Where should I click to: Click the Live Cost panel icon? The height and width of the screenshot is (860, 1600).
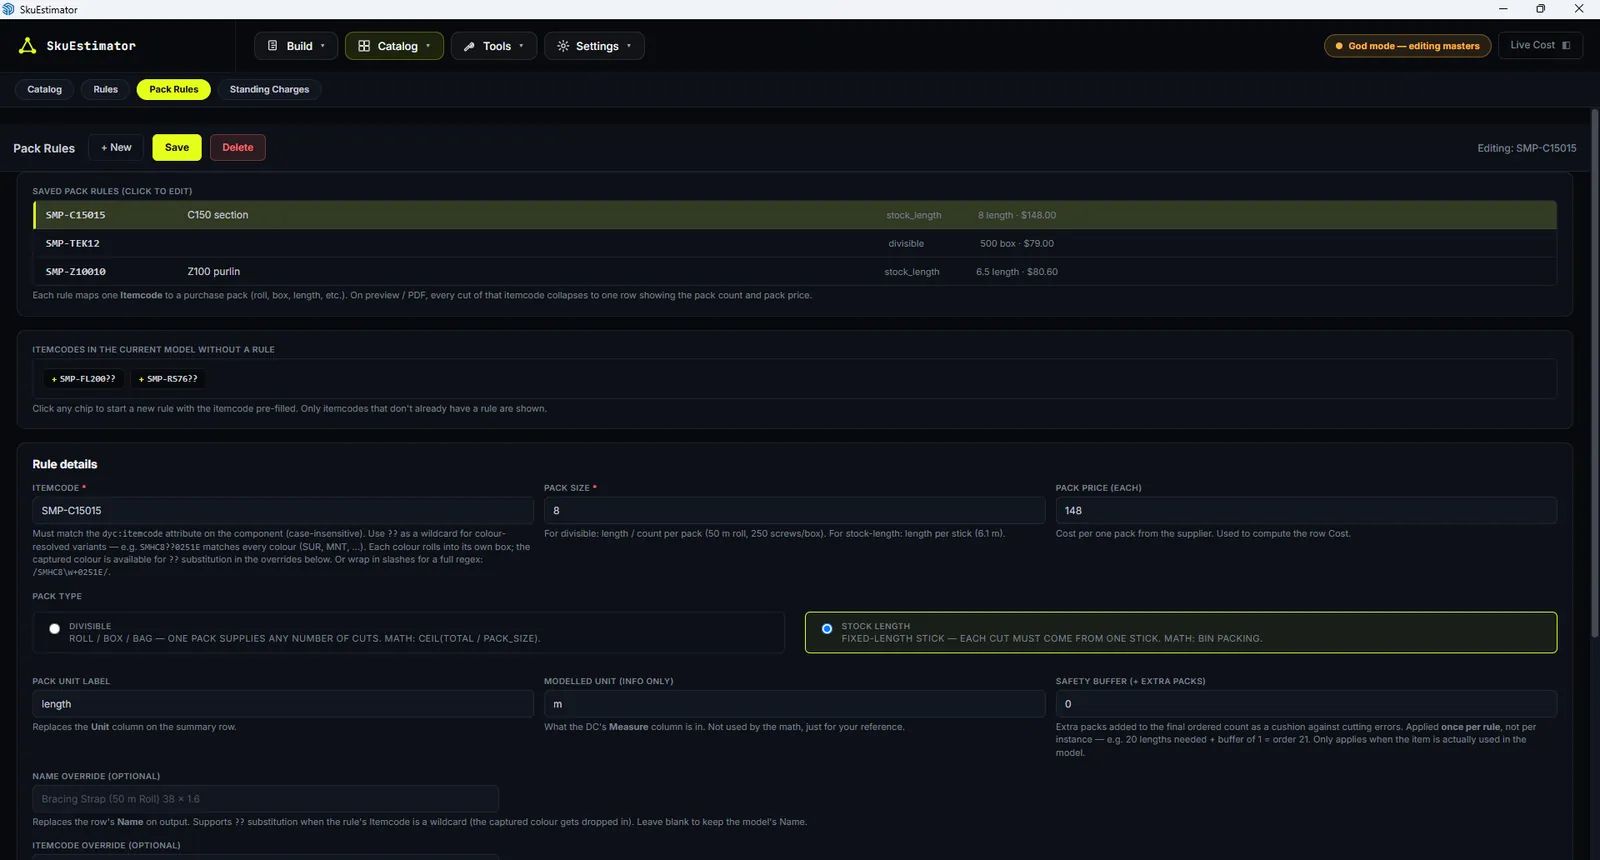click(x=1566, y=45)
